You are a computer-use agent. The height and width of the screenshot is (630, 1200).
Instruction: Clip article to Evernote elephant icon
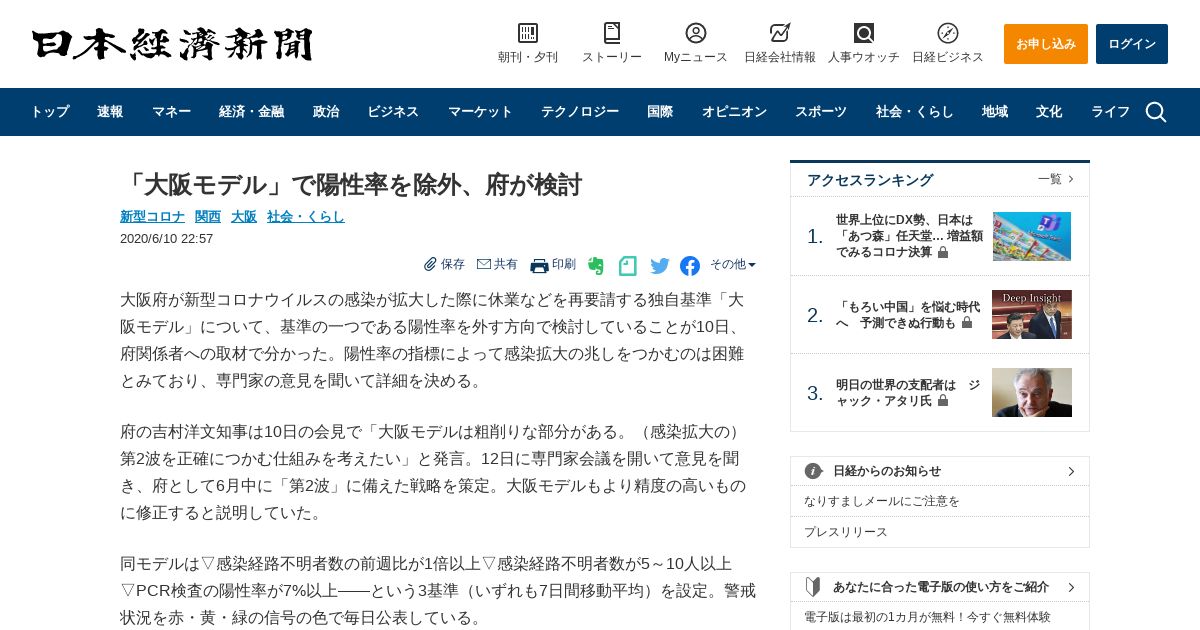[596, 266]
